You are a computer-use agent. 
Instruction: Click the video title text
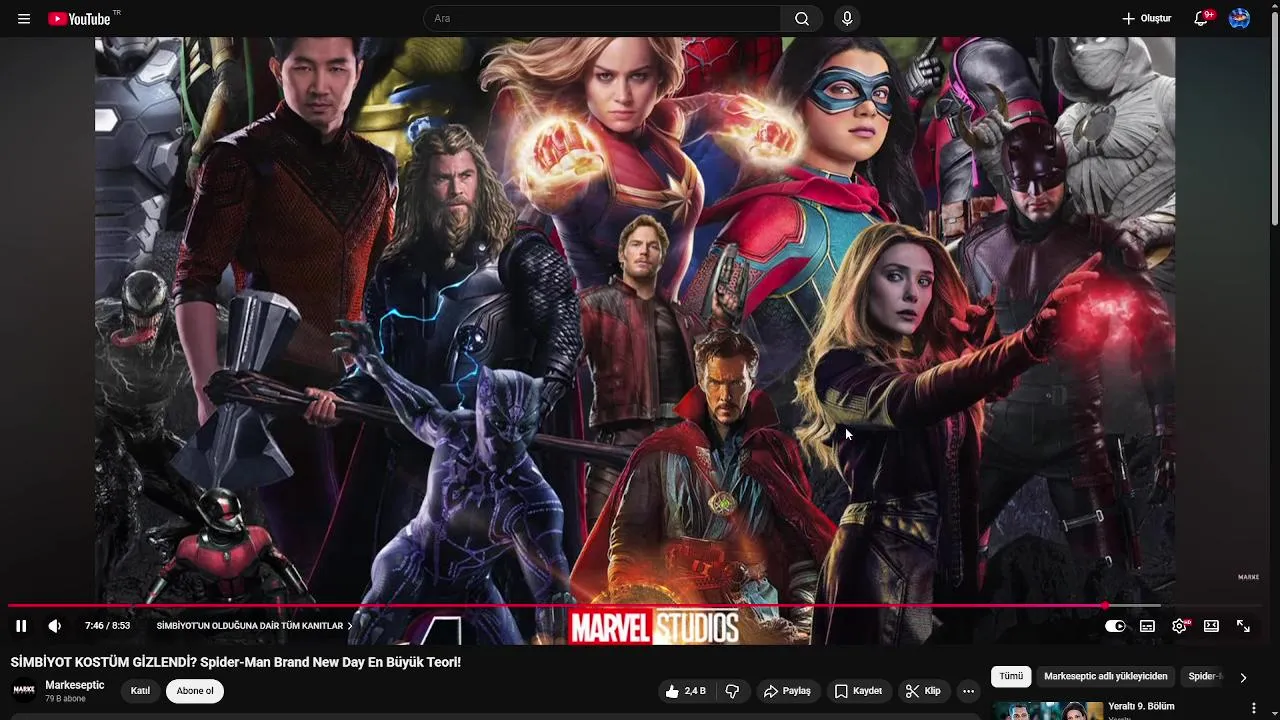pyautogui.click(x=236, y=662)
